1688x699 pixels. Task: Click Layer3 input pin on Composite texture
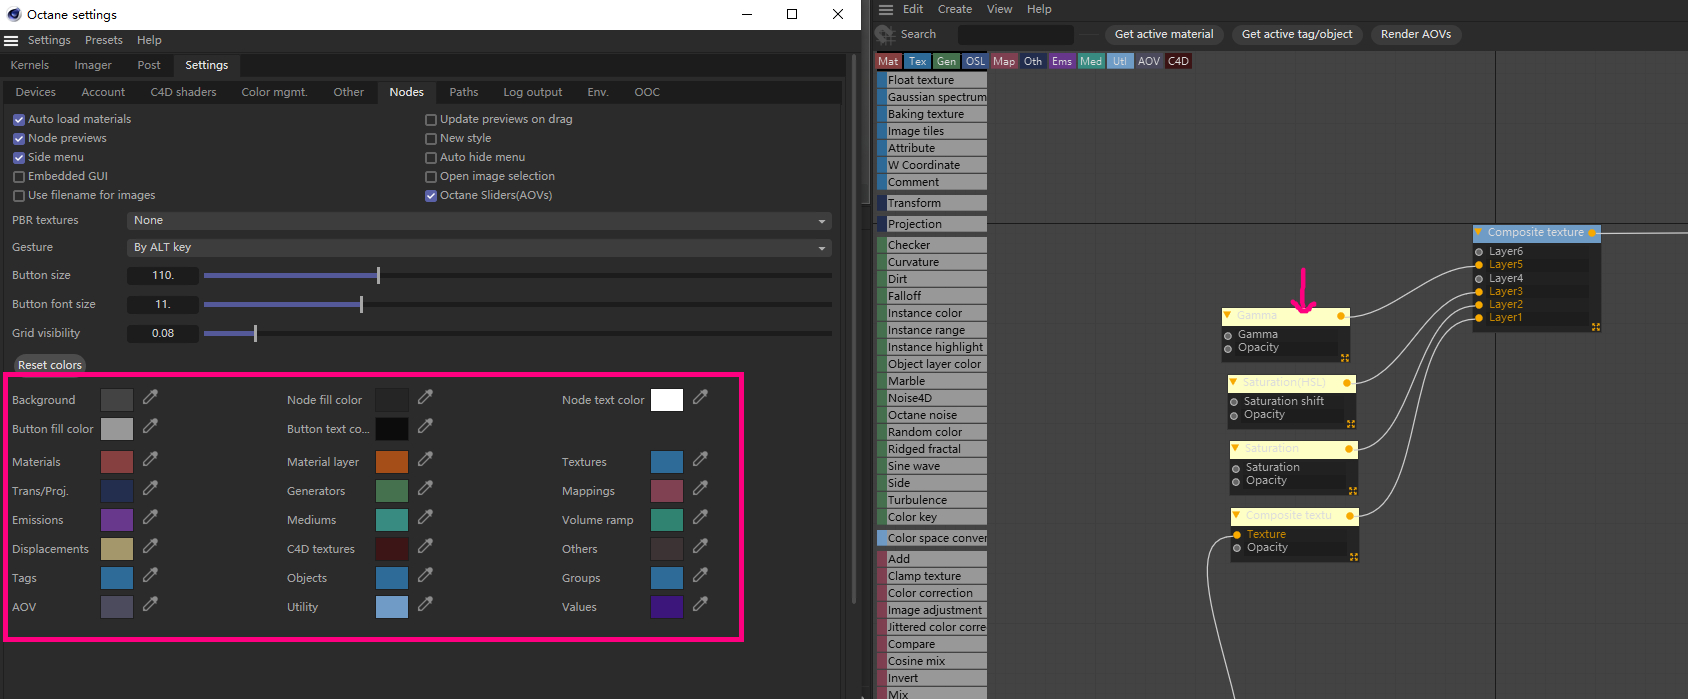pos(1479,291)
